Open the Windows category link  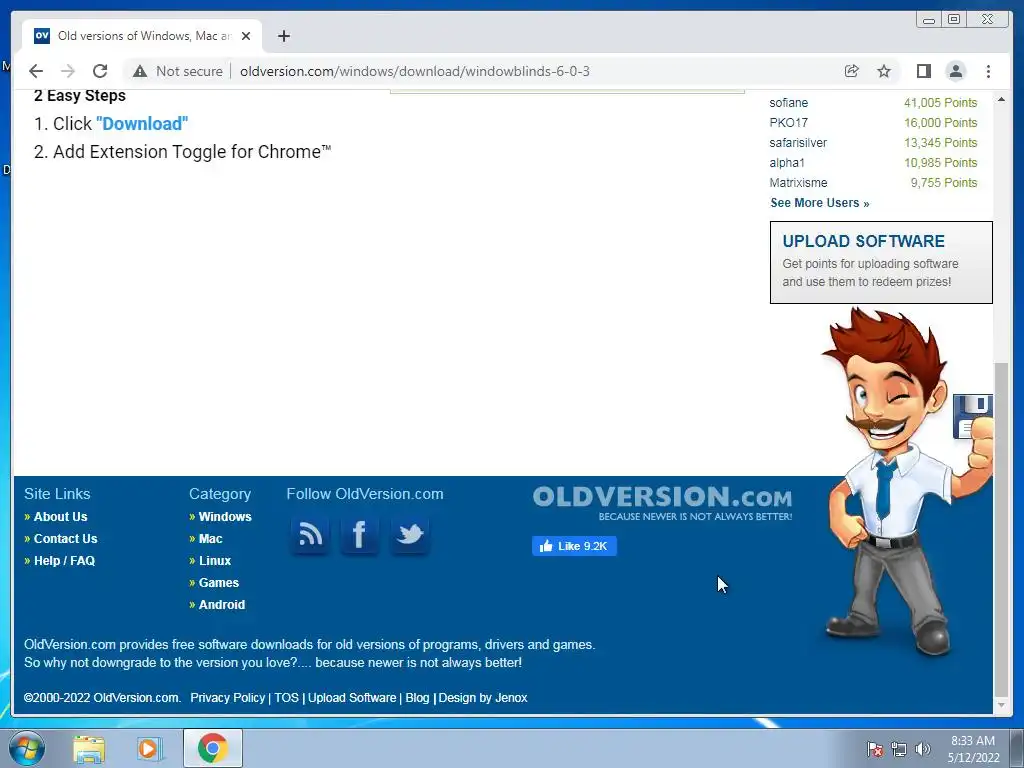tap(225, 517)
